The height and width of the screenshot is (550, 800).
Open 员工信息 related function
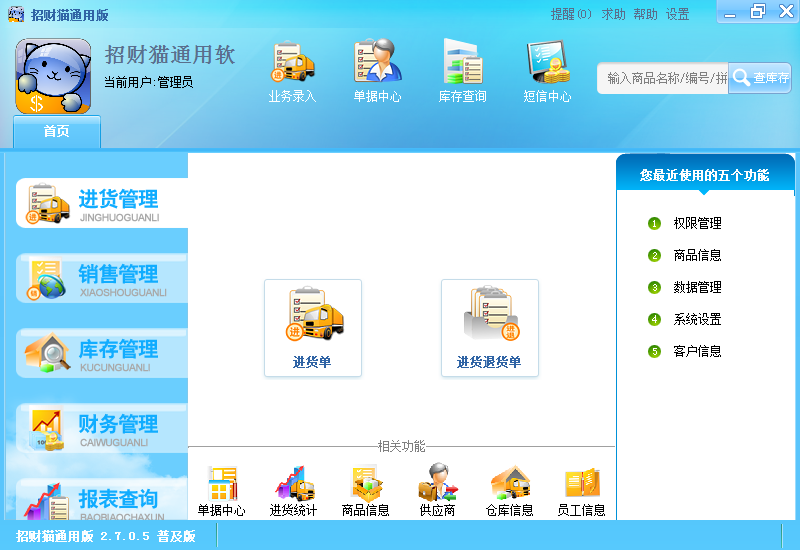click(581, 491)
